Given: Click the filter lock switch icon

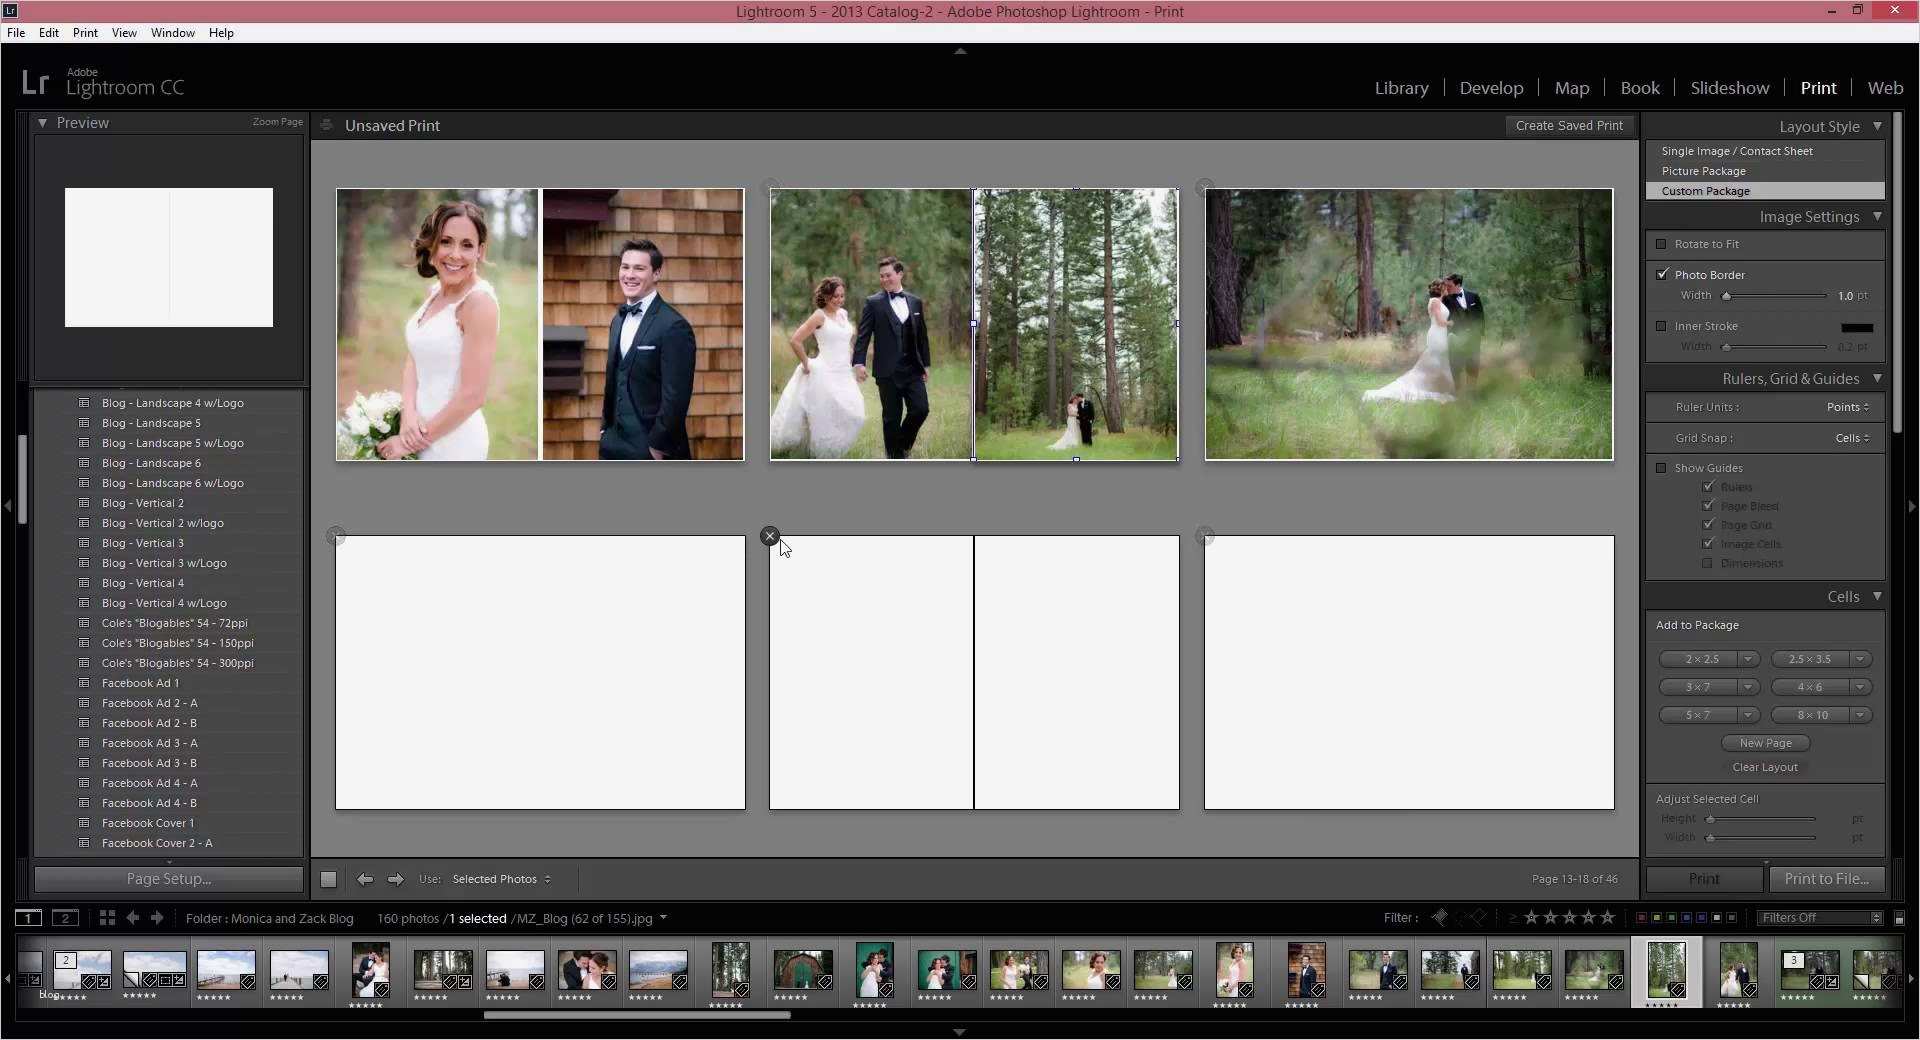Looking at the screenshot, I should tap(1900, 918).
